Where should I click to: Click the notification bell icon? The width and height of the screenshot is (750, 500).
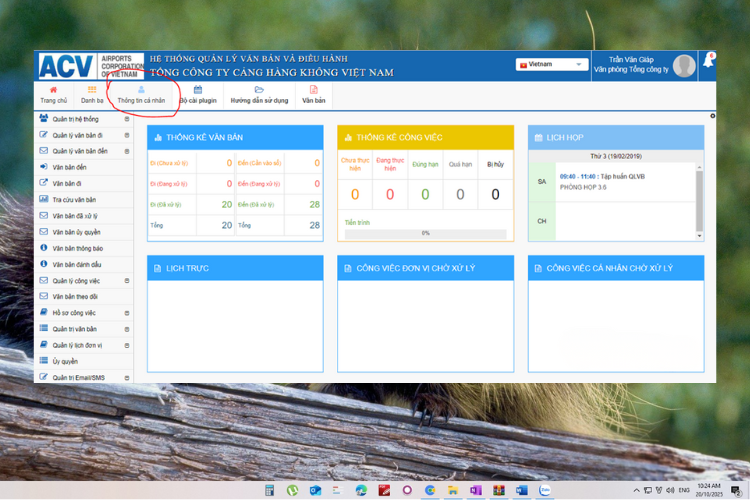click(708, 61)
